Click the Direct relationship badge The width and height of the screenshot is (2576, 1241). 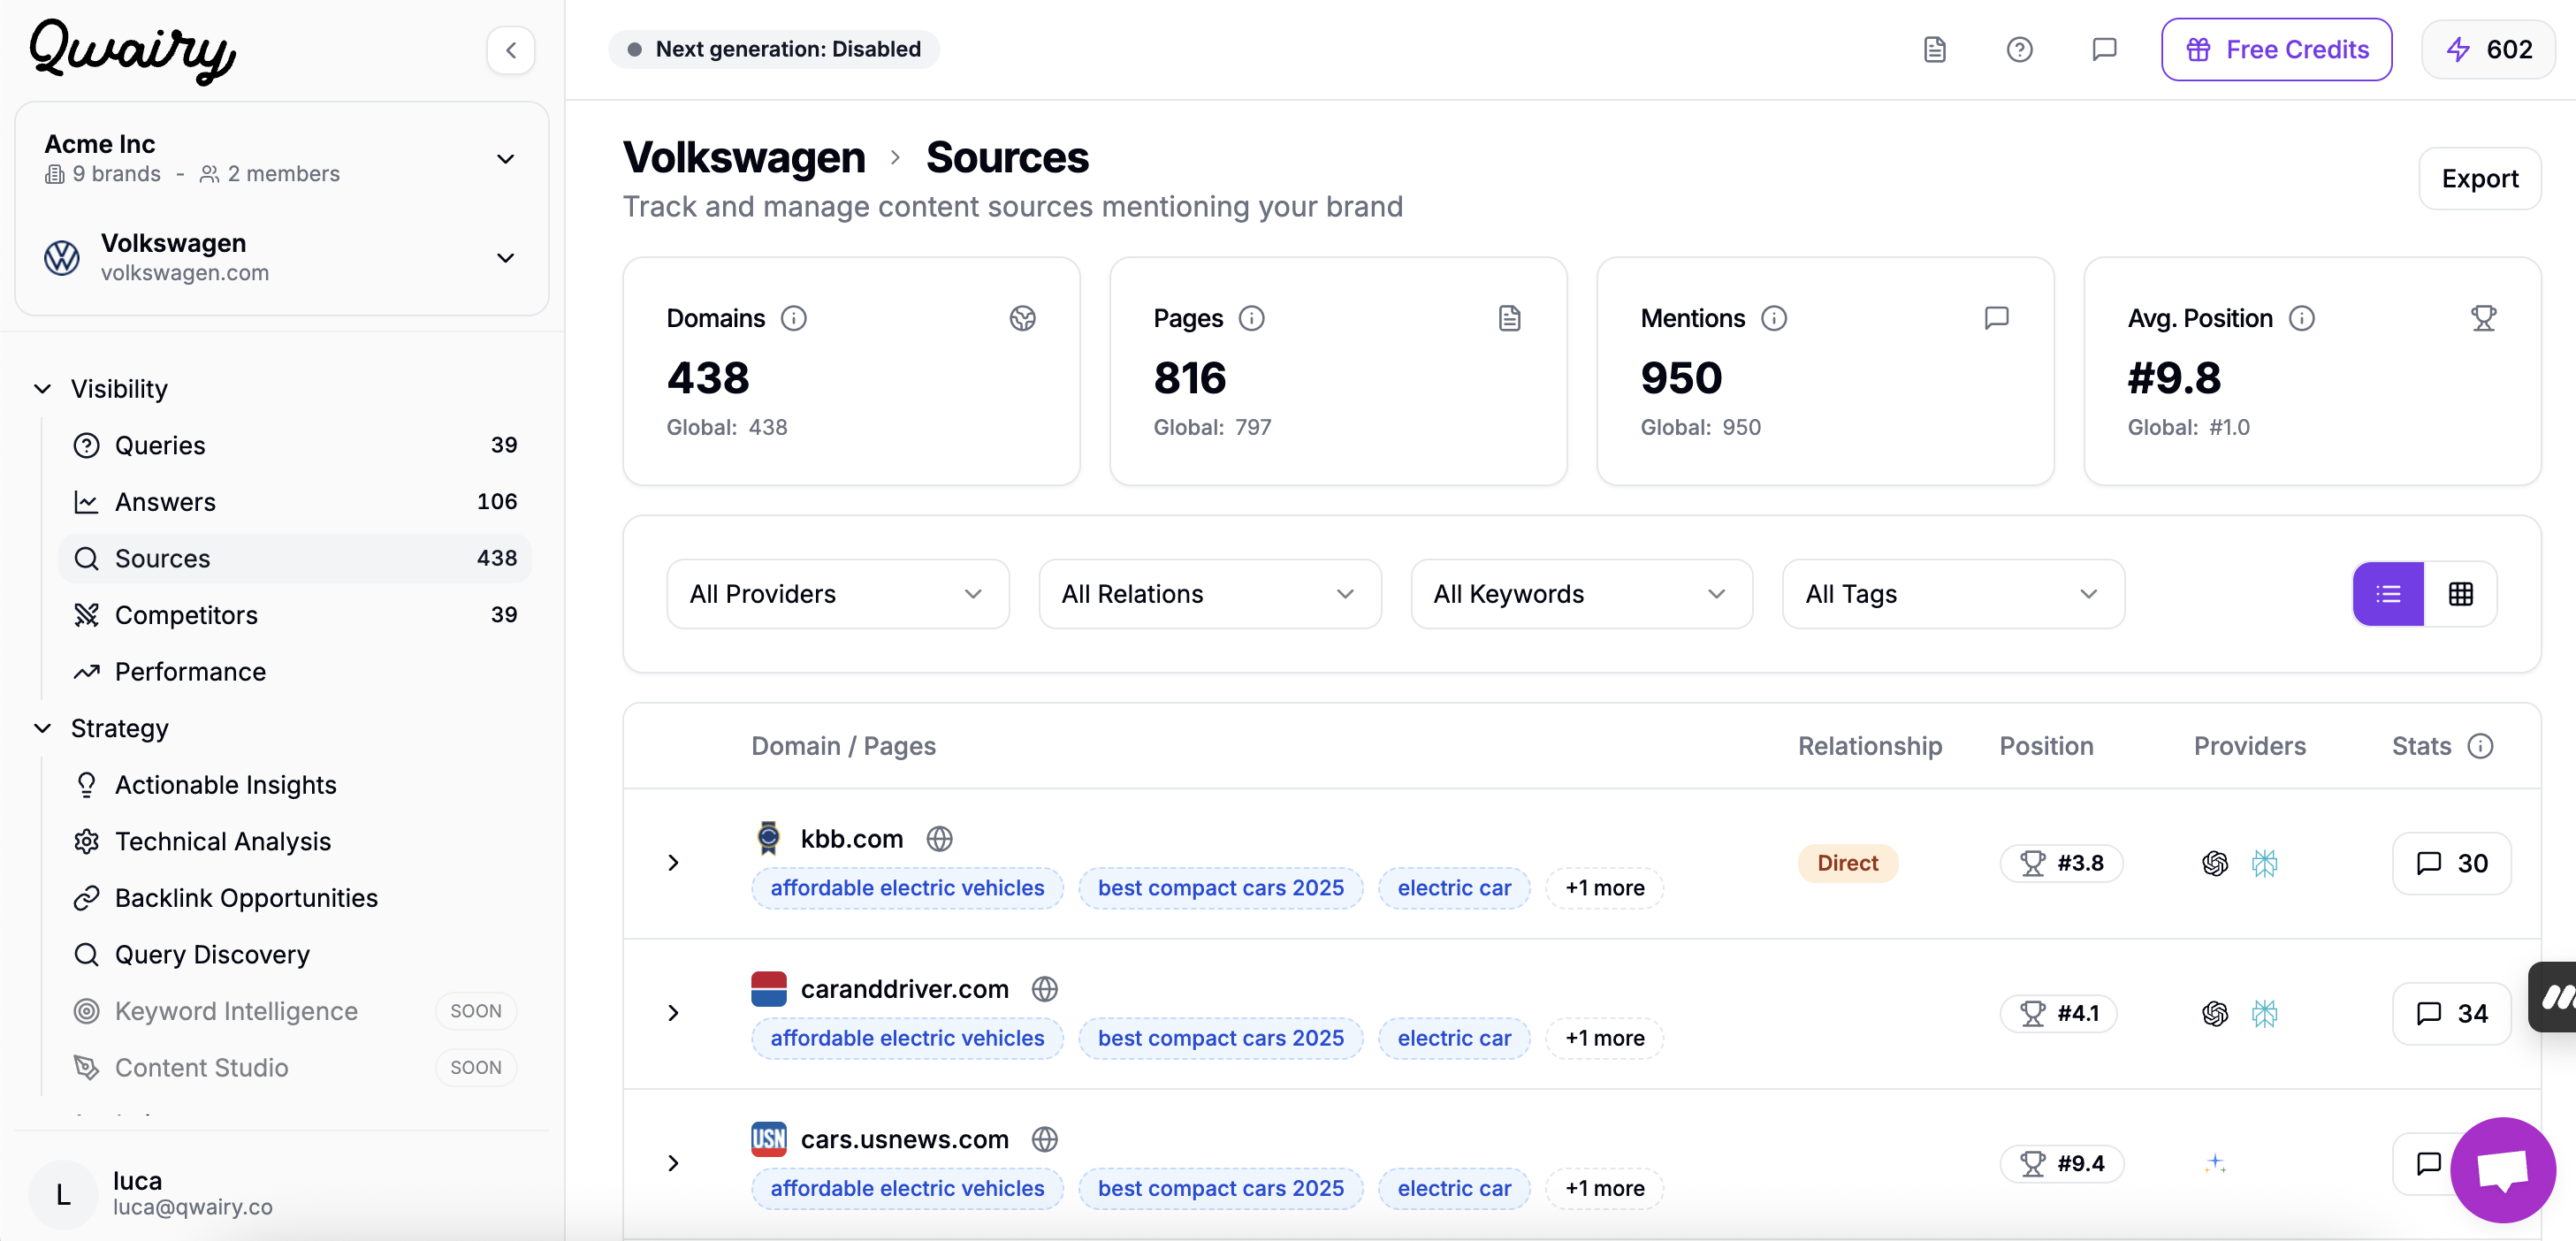pyautogui.click(x=1848, y=863)
